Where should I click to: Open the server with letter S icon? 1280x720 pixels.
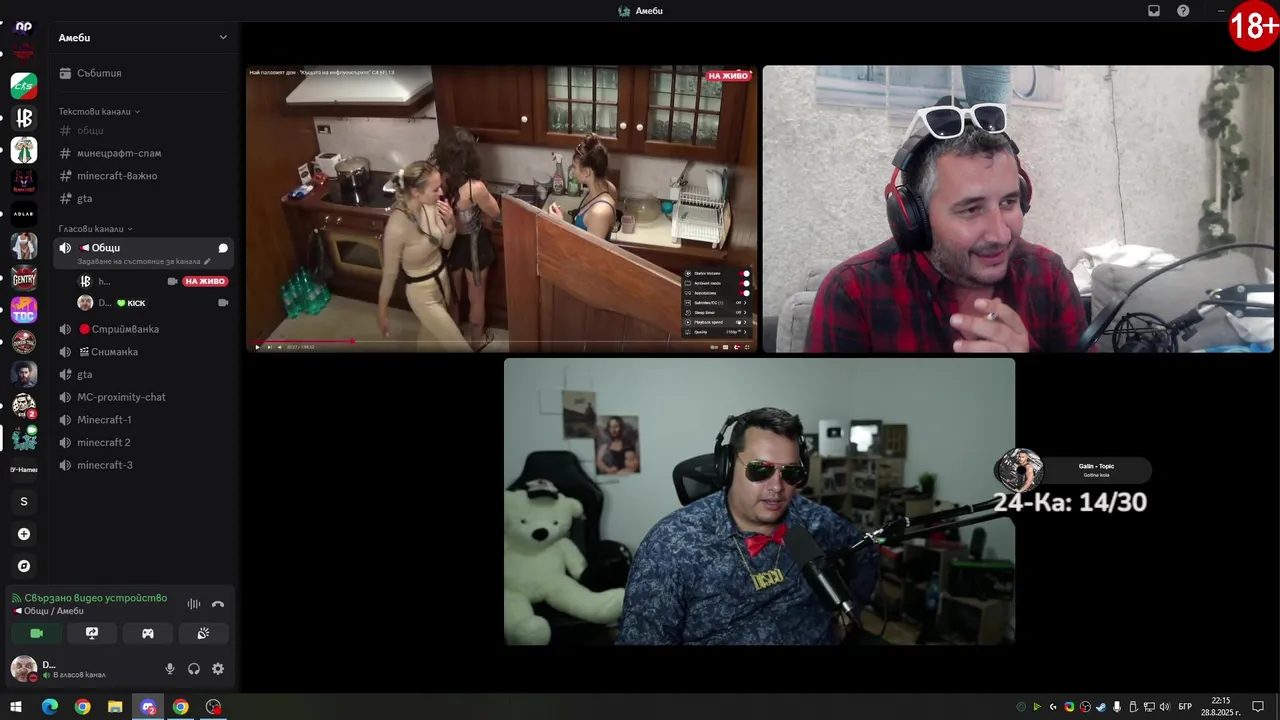24,502
